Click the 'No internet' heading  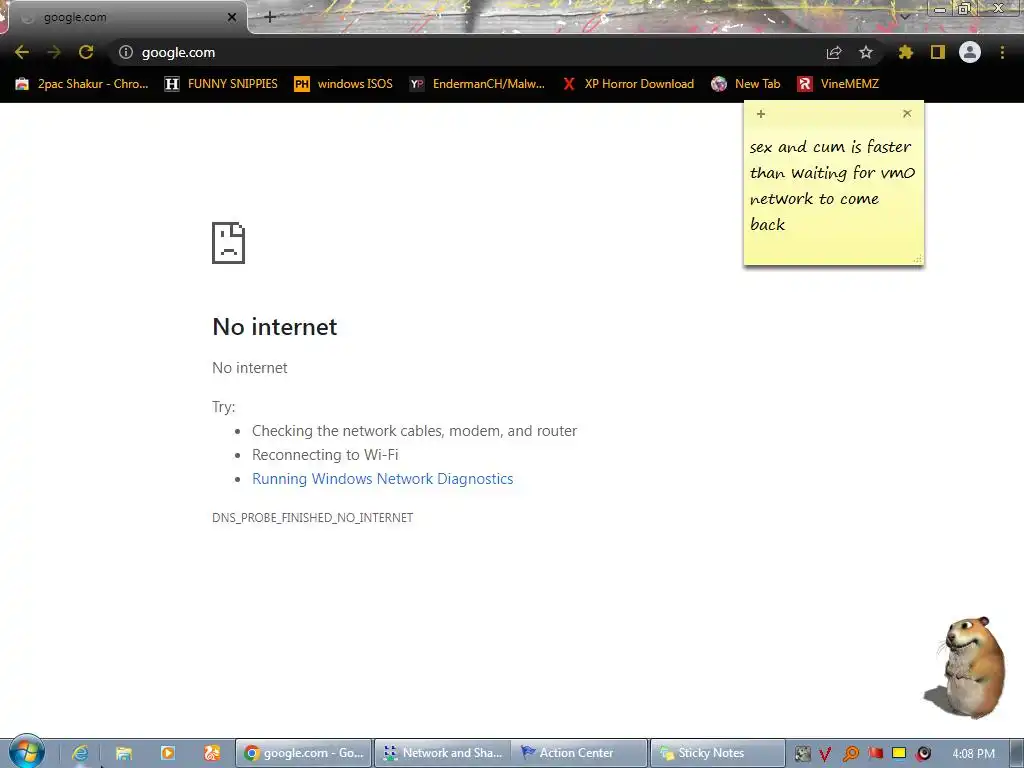[x=275, y=327]
